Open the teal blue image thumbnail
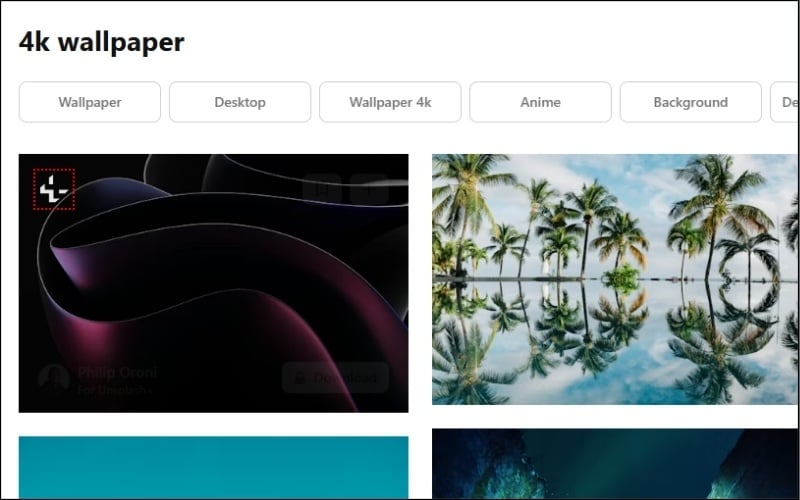The width and height of the screenshot is (800, 500). [x=213, y=467]
